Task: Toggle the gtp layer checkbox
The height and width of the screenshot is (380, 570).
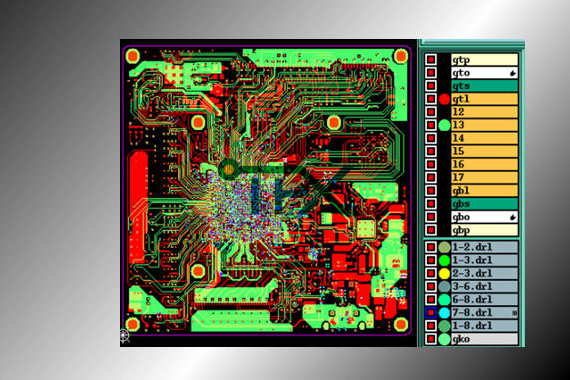Action: click(x=431, y=59)
